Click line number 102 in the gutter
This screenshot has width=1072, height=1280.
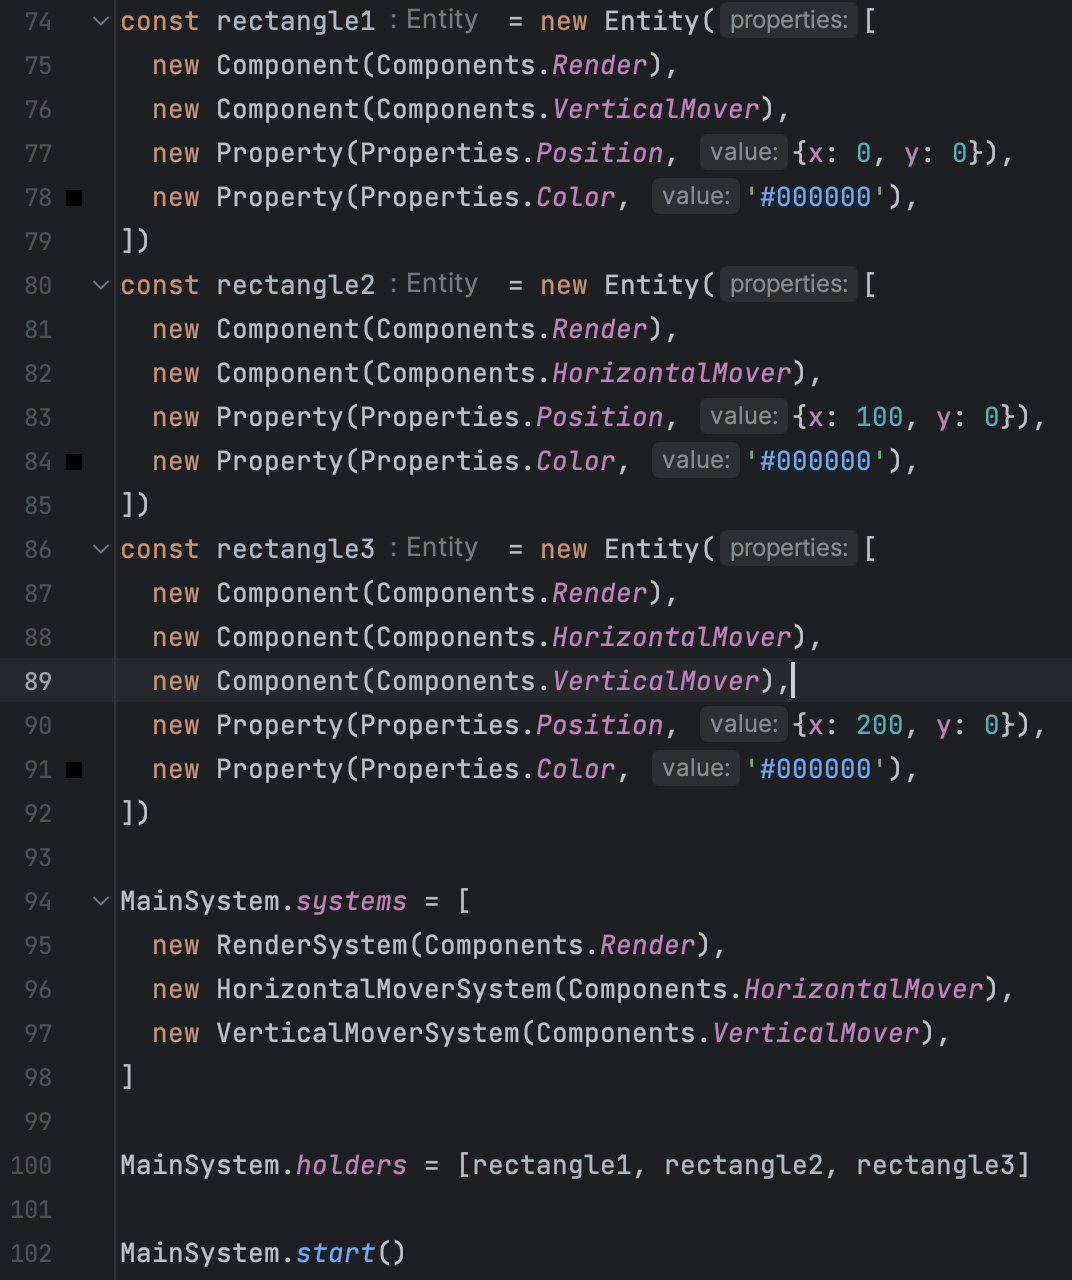pyautogui.click(x=32, y=1253)
